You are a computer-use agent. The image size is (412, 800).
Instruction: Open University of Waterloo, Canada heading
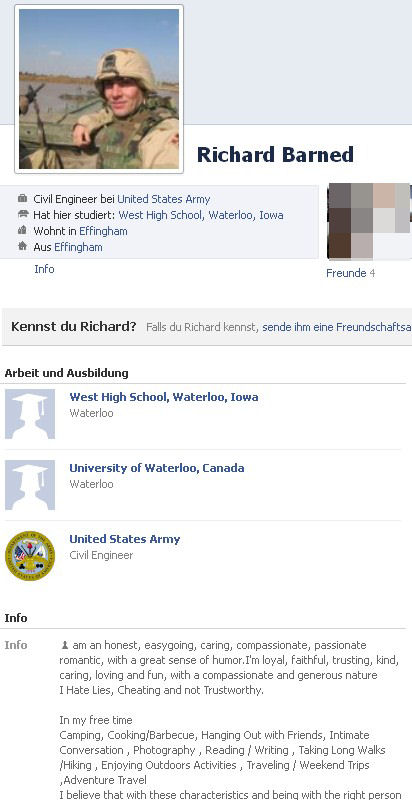pyautogui.click(x=157, y=468)
